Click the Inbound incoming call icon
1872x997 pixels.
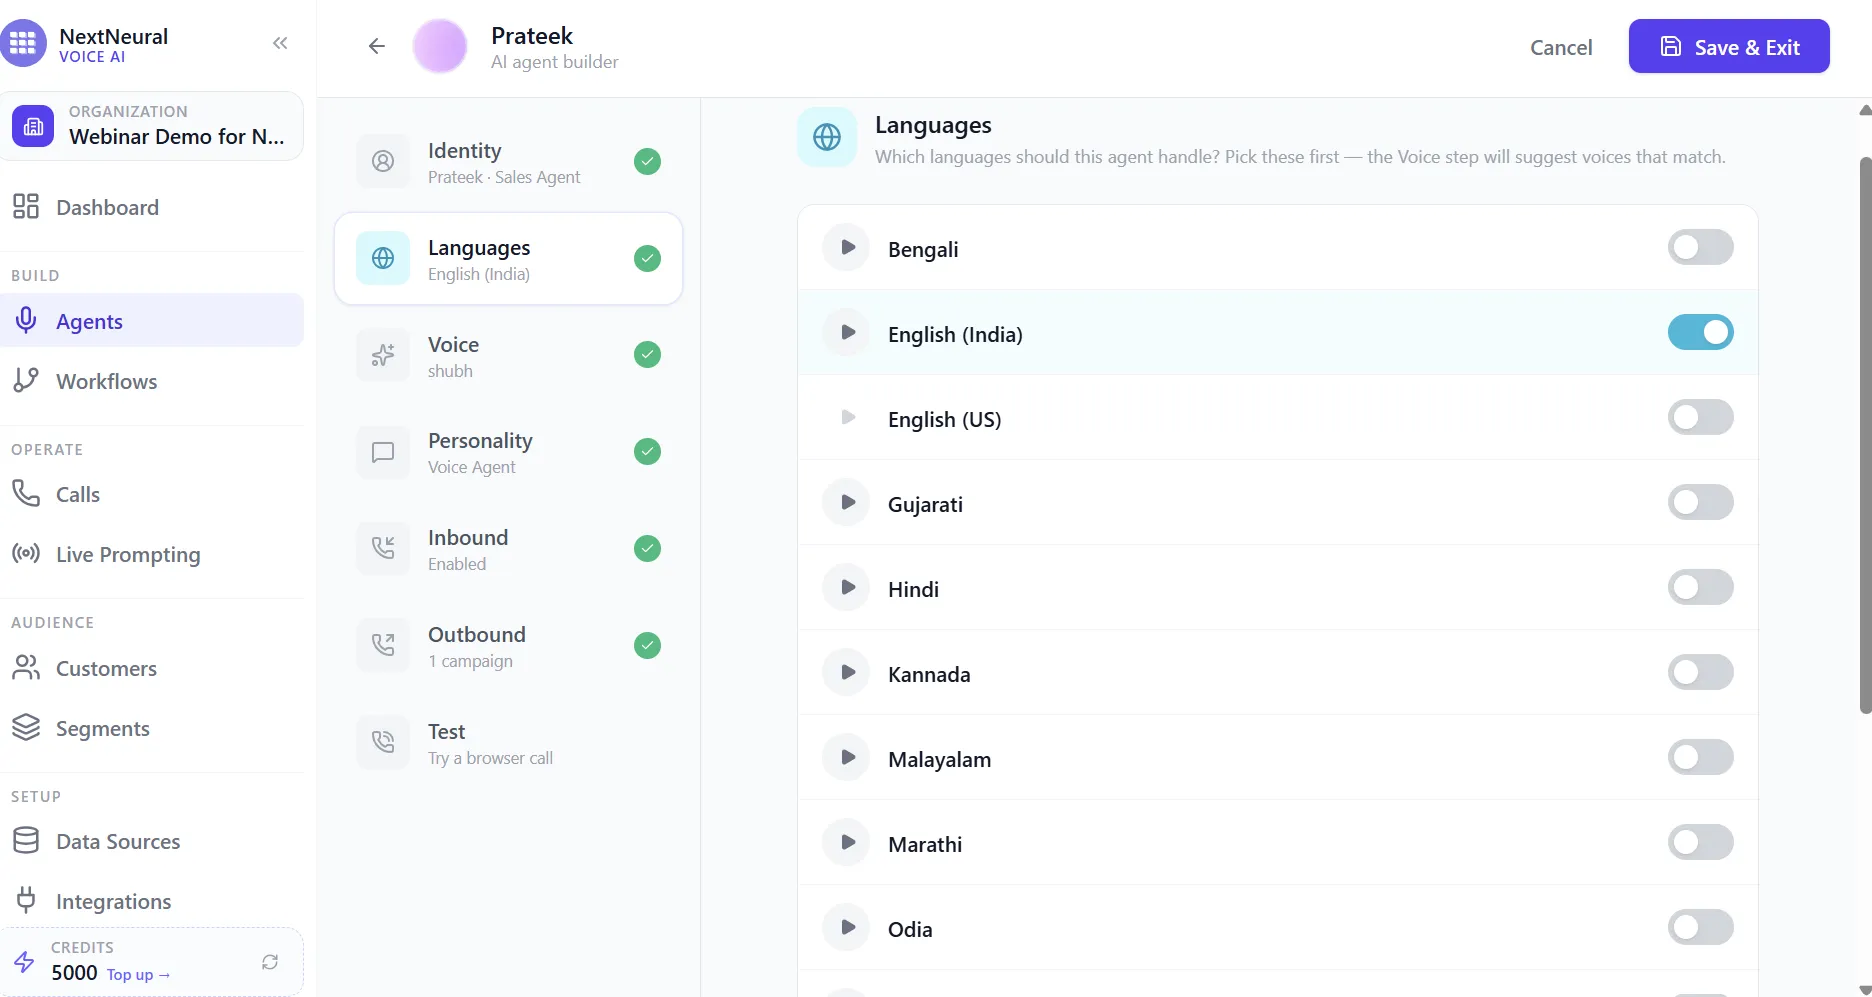[x=383, y=548]
